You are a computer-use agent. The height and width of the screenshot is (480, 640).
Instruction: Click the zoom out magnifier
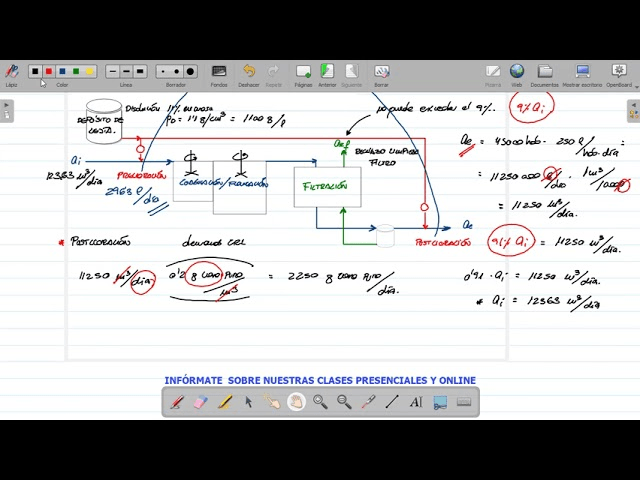[x=344, y=402]
